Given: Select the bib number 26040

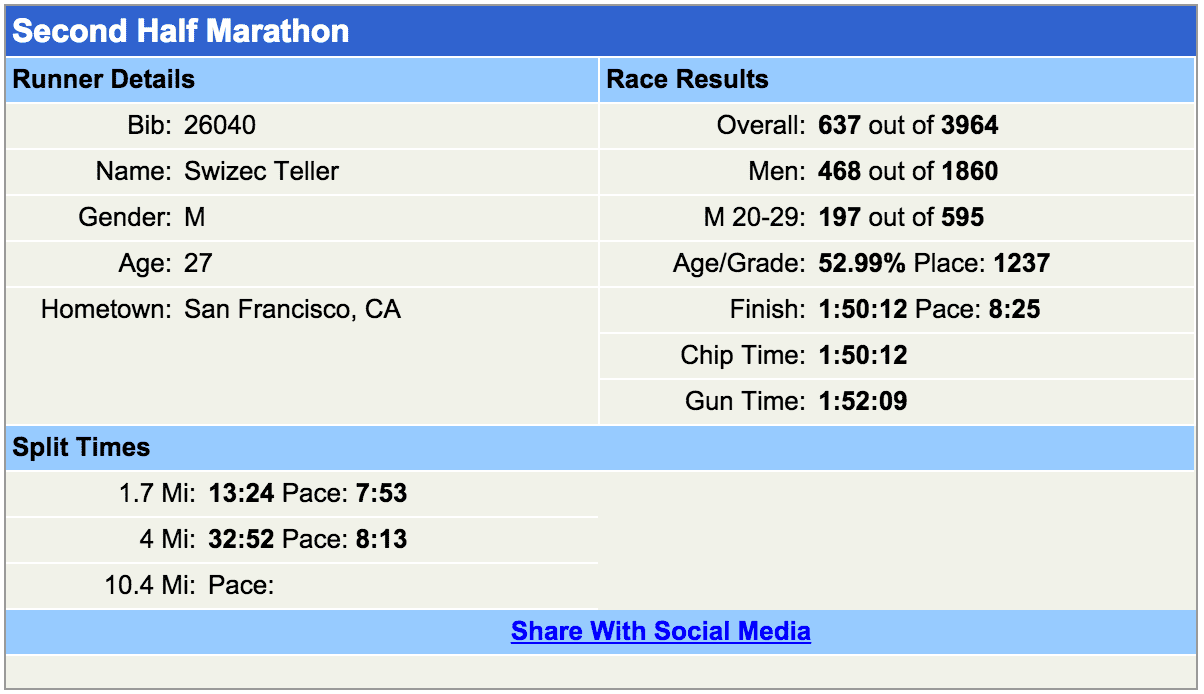Looking at the screenshot, I should (220, 125).
